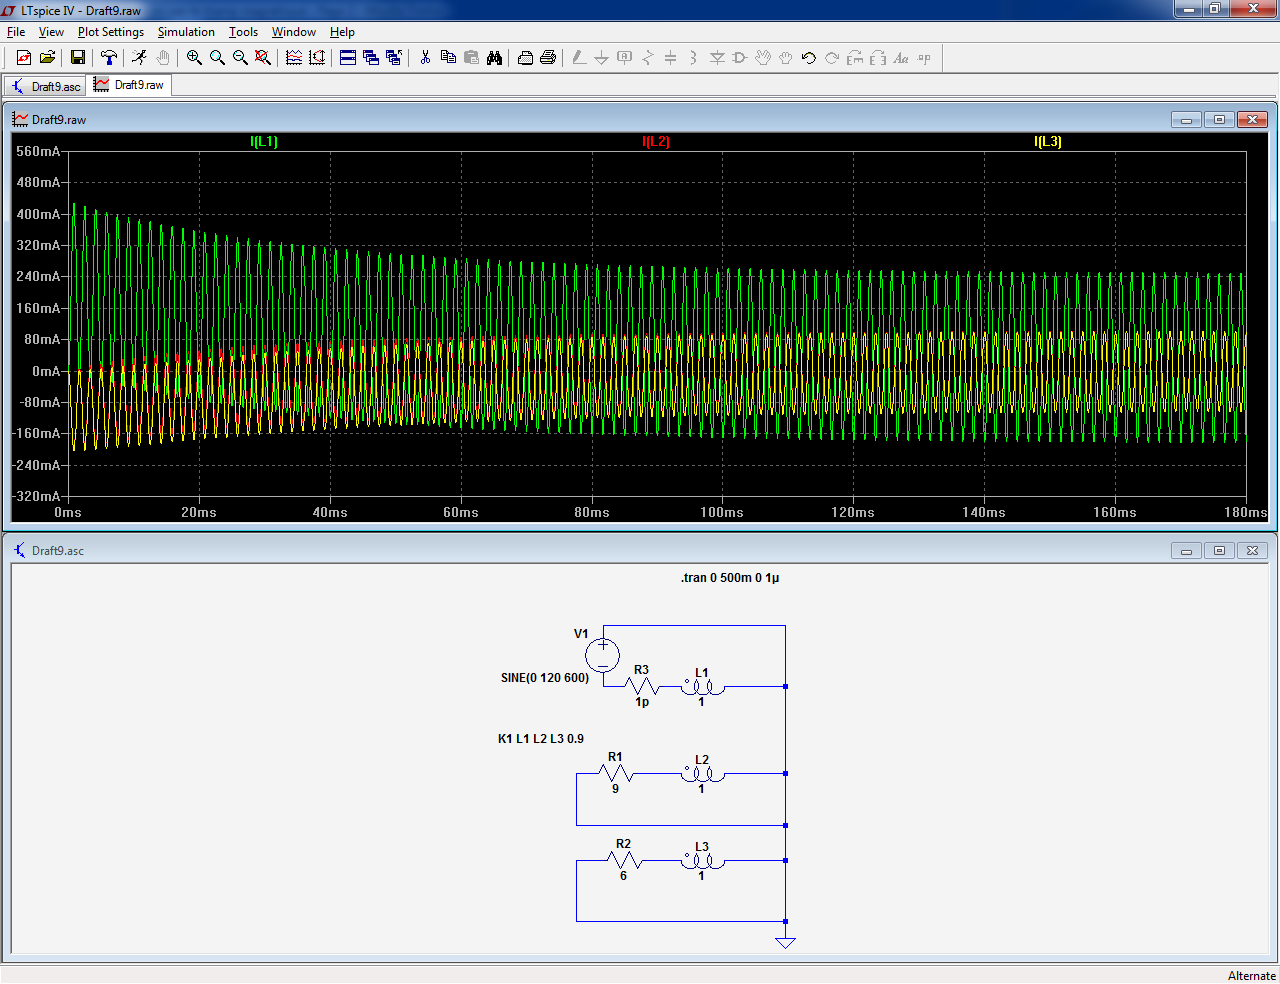Click the Save floppy disk icon
The height and width of the screenshot is (984, 1280).
(x=77, y=58)
